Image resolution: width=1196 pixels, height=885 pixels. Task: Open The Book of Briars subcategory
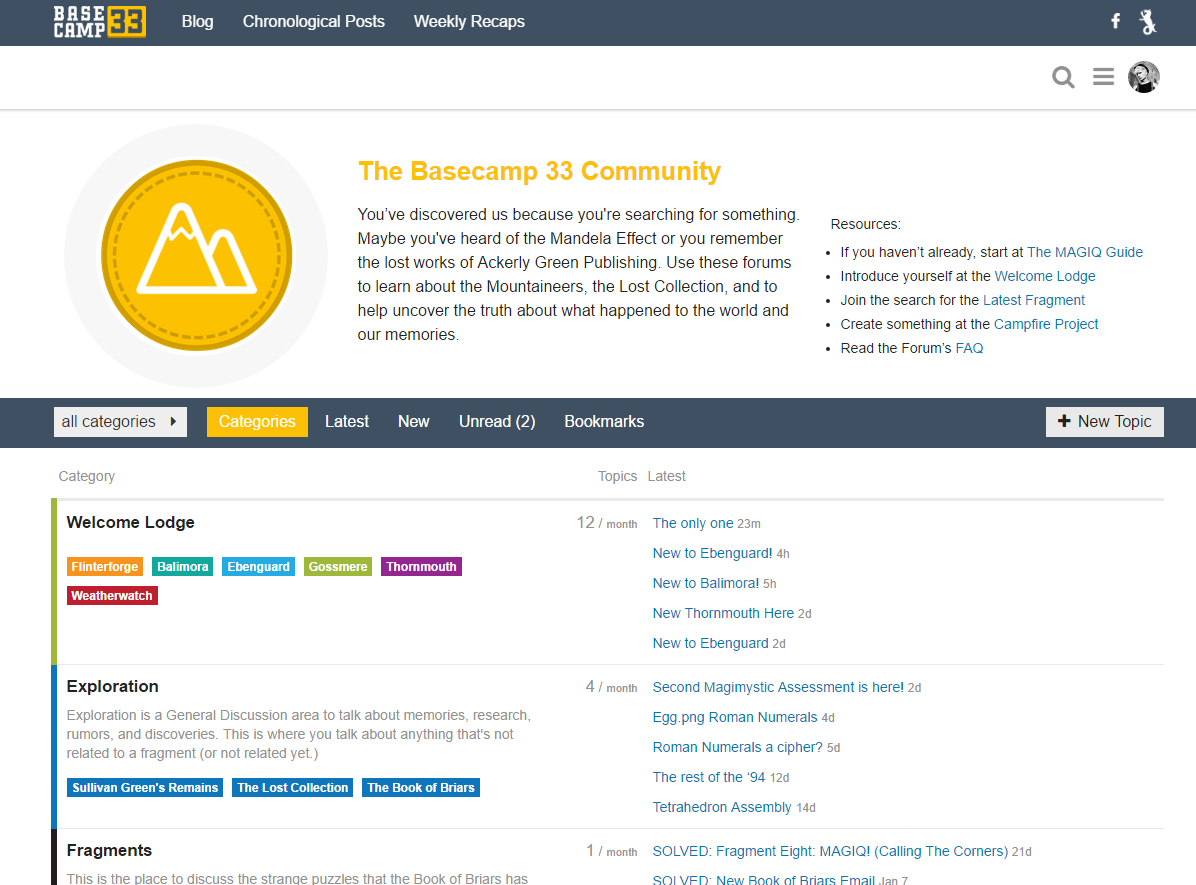(x=421, y=788)
